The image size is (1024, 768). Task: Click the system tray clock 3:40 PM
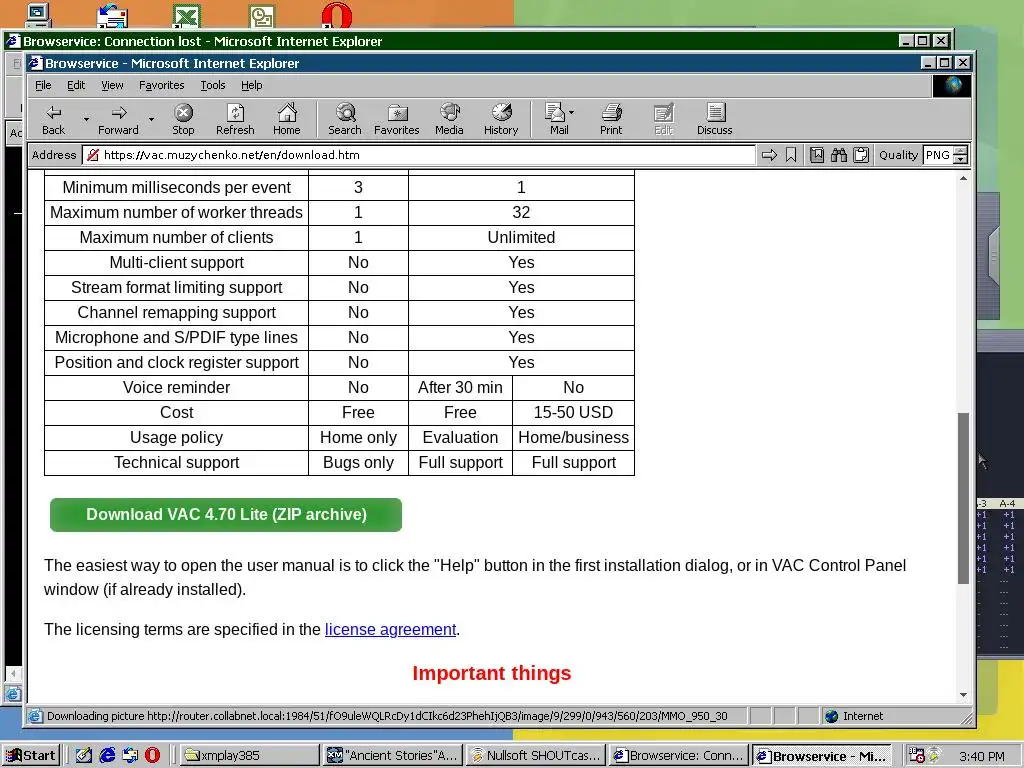tap(982, 756)
